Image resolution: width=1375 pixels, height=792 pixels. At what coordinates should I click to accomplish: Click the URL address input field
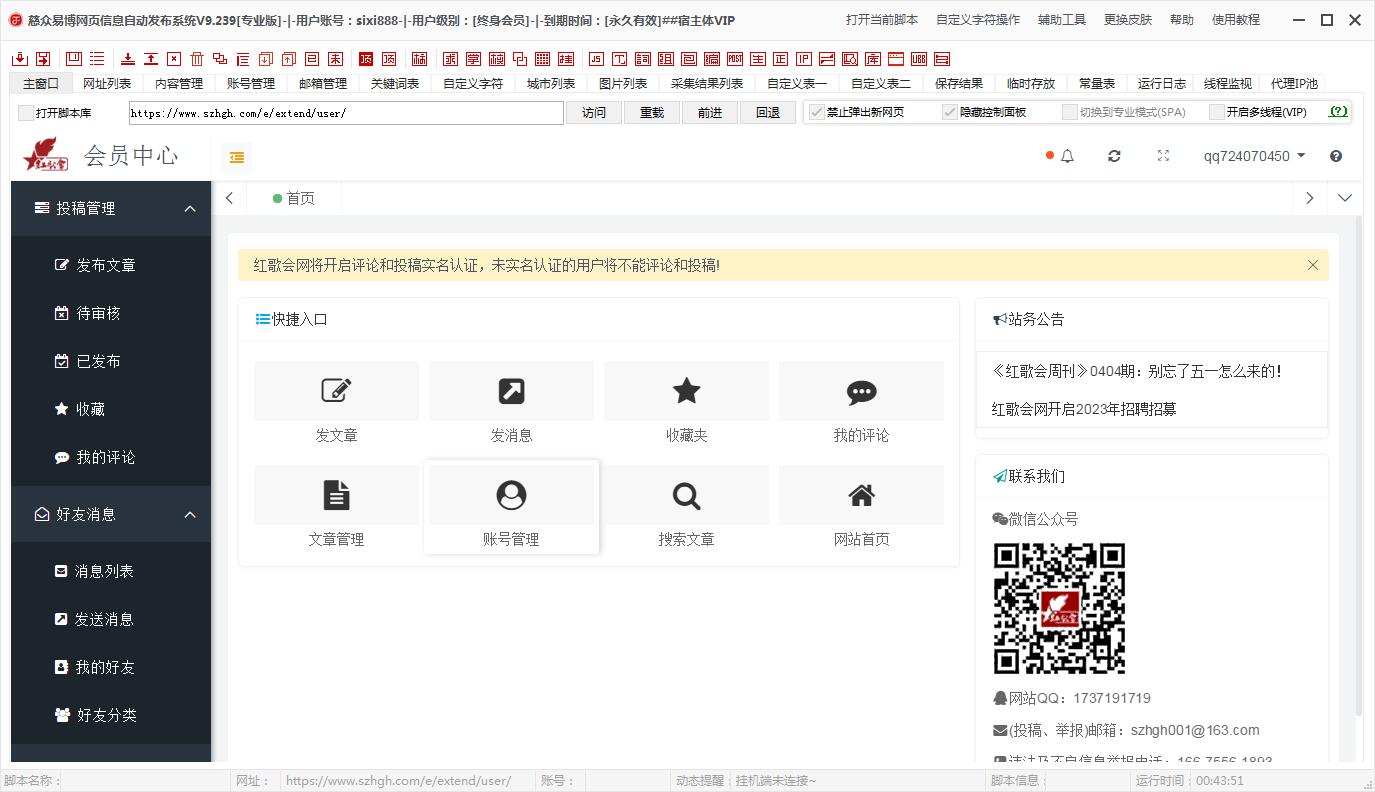[346, 113]
